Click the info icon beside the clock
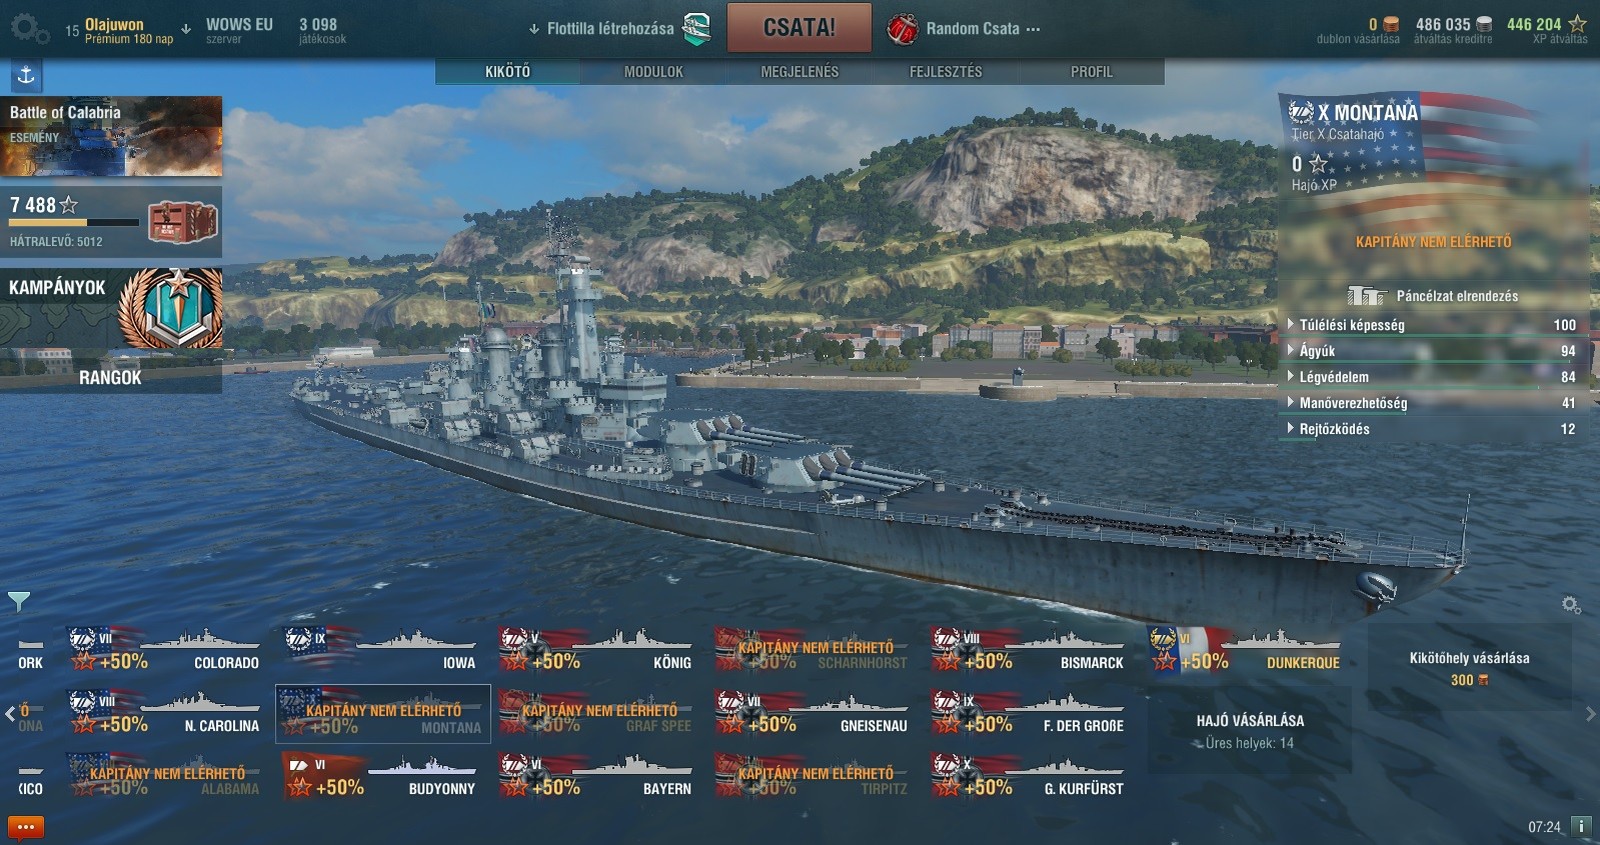 pyautogui.click(x=1581, y=826)
